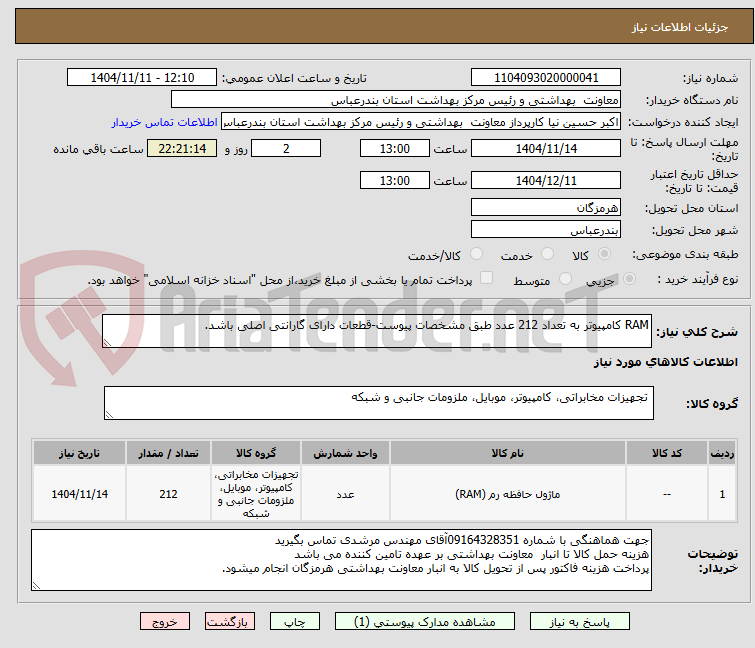Click the page header جزئیات اطلاعات نیاز
The width and height of the screenshot is (755, 648).
click(x=679, y=27)
